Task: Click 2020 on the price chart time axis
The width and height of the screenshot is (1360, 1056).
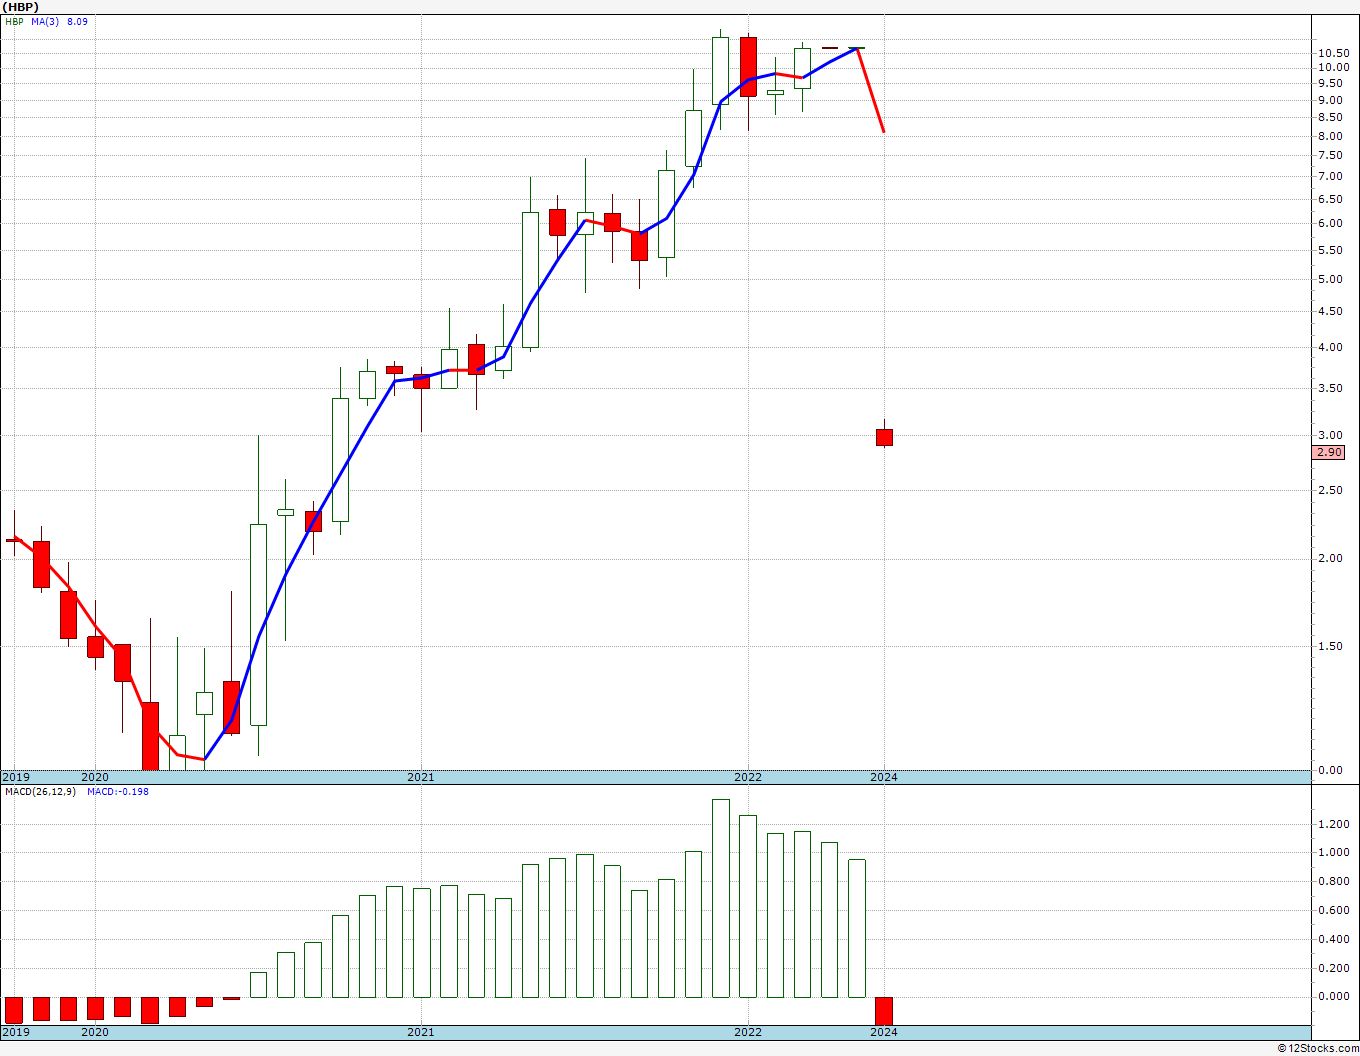Action: click(x=95, y=777)
